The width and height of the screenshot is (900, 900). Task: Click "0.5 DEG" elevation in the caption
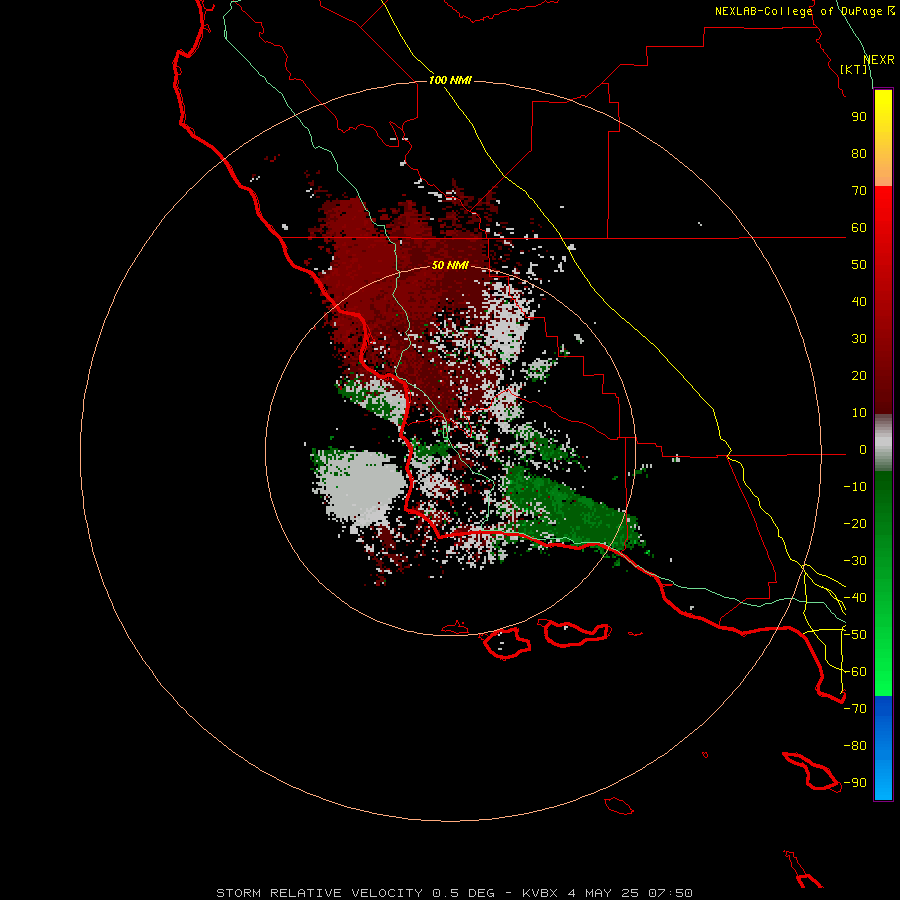click(463, 893)
